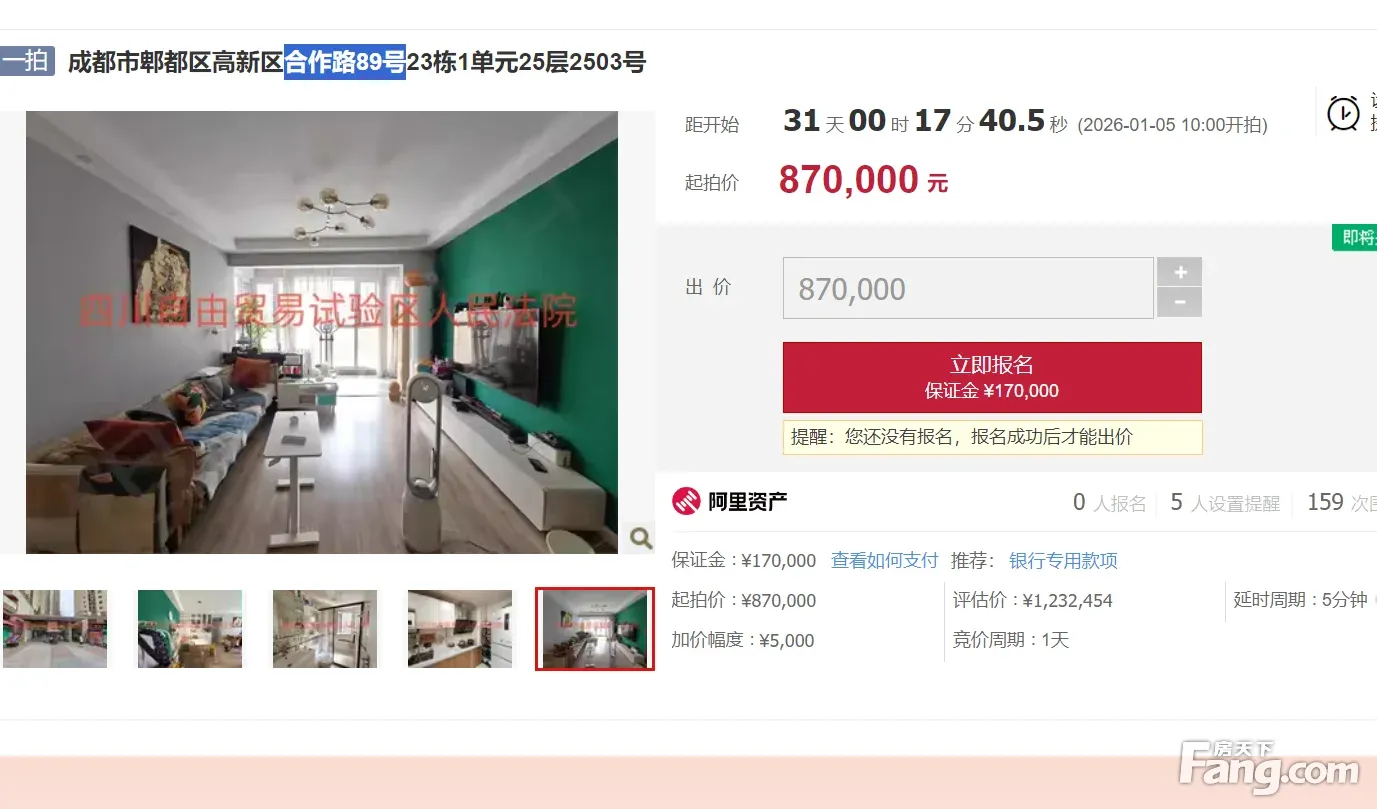This screenshot has width=1377, height=809.
Task: Open the 银行专用款项 link
Action: [x=1063, y=561]
